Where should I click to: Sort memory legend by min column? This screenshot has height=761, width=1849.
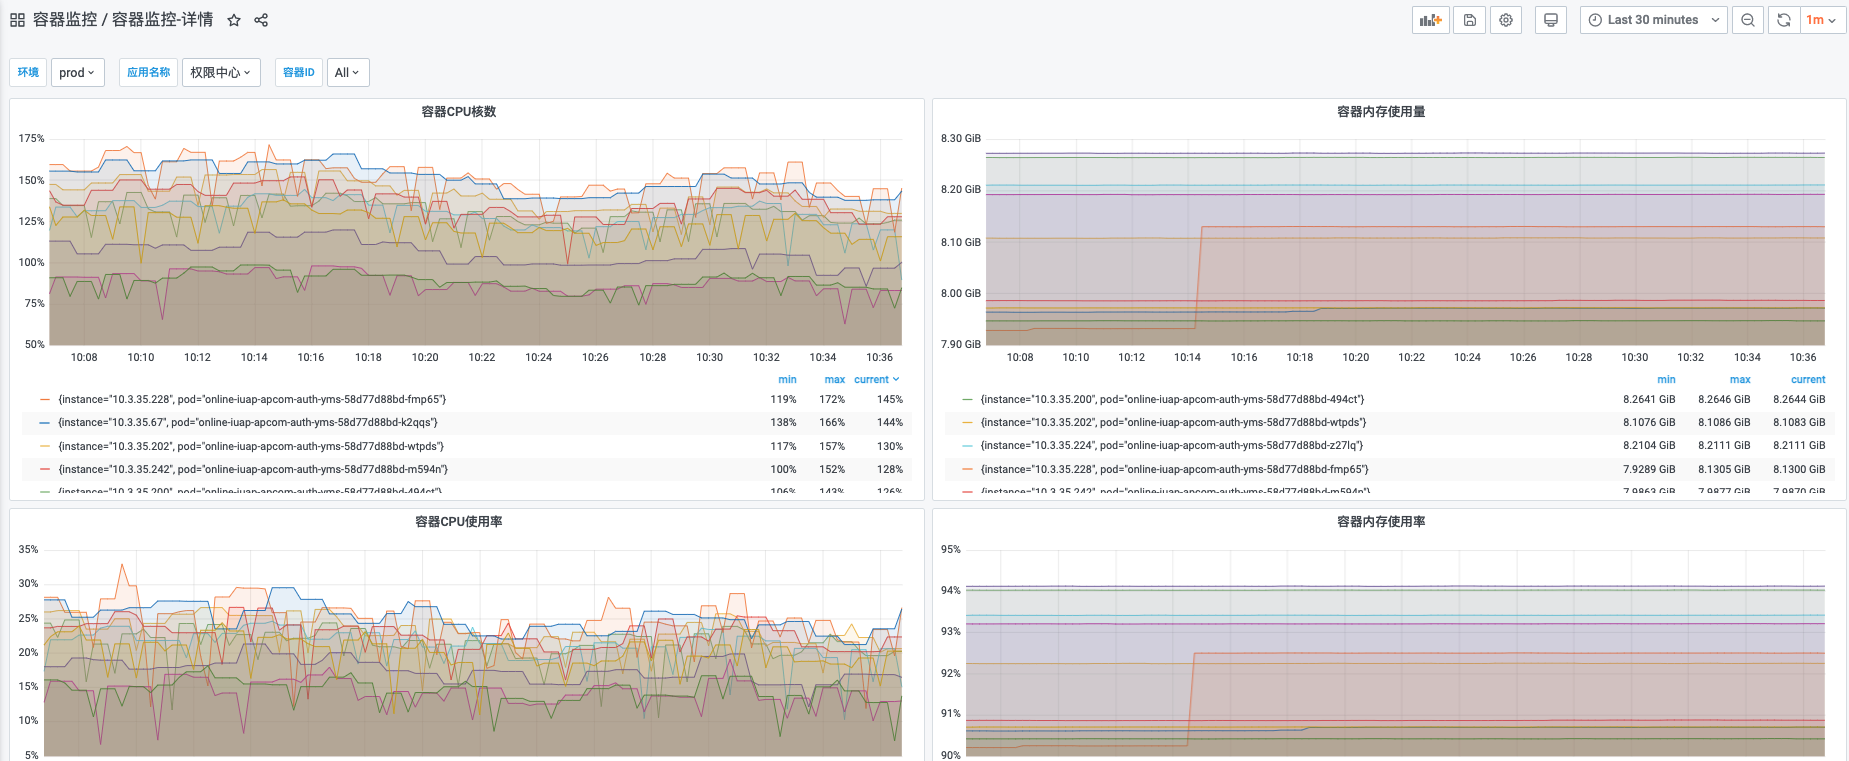[1666, 380]
